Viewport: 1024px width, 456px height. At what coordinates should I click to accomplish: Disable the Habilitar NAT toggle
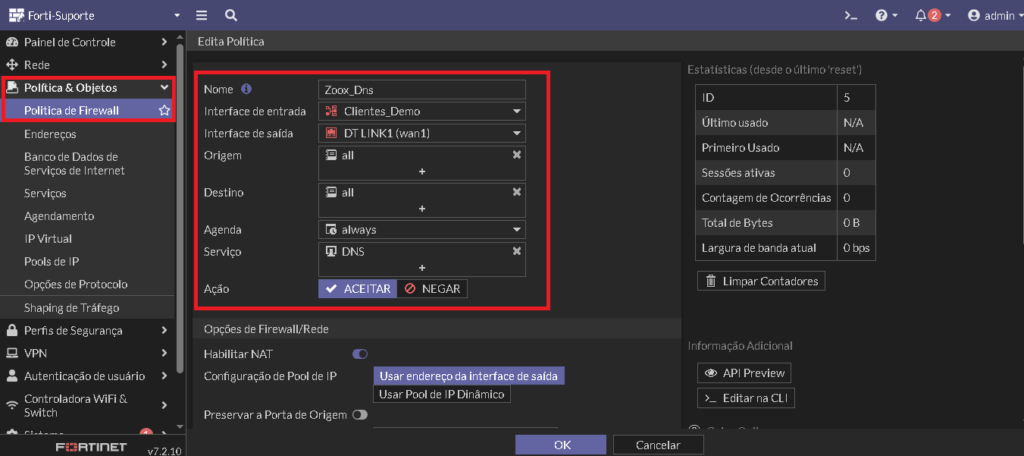pyautogui.click(x=360, y=354)
